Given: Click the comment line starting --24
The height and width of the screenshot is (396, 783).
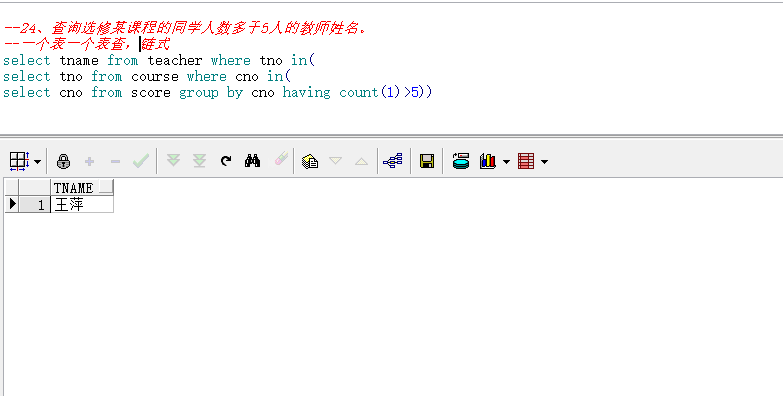Looking at the screenshot, I should (x=185, y=28).
